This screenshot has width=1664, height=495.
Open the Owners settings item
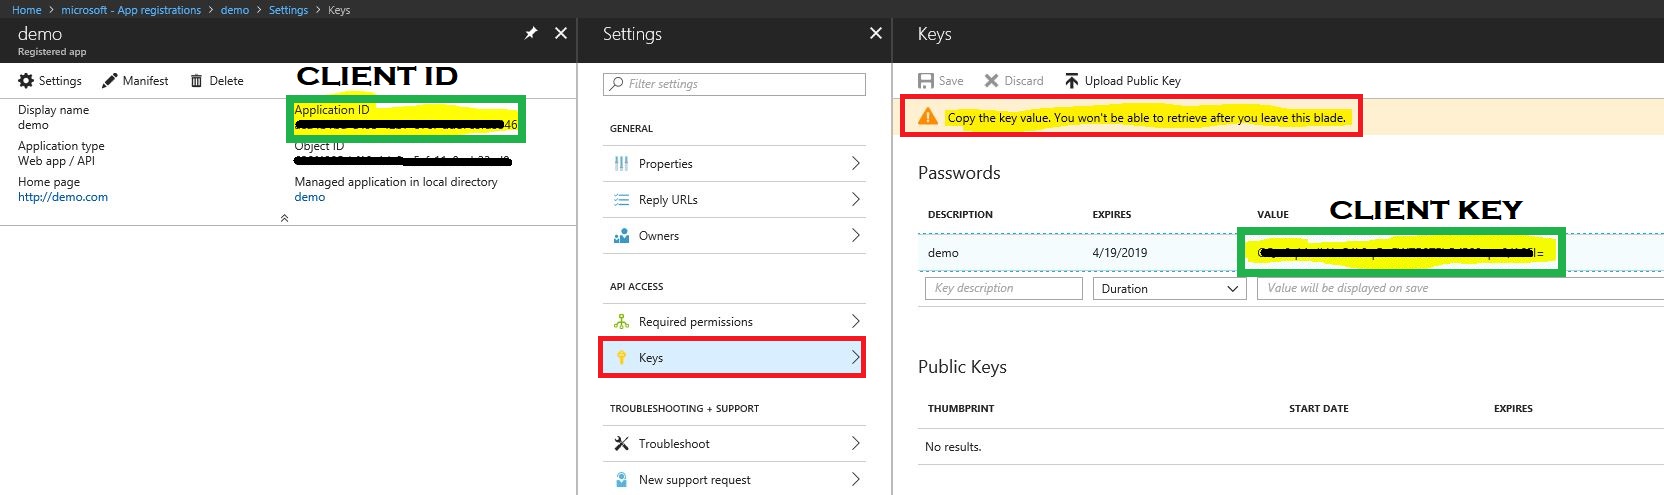(658, 236)
